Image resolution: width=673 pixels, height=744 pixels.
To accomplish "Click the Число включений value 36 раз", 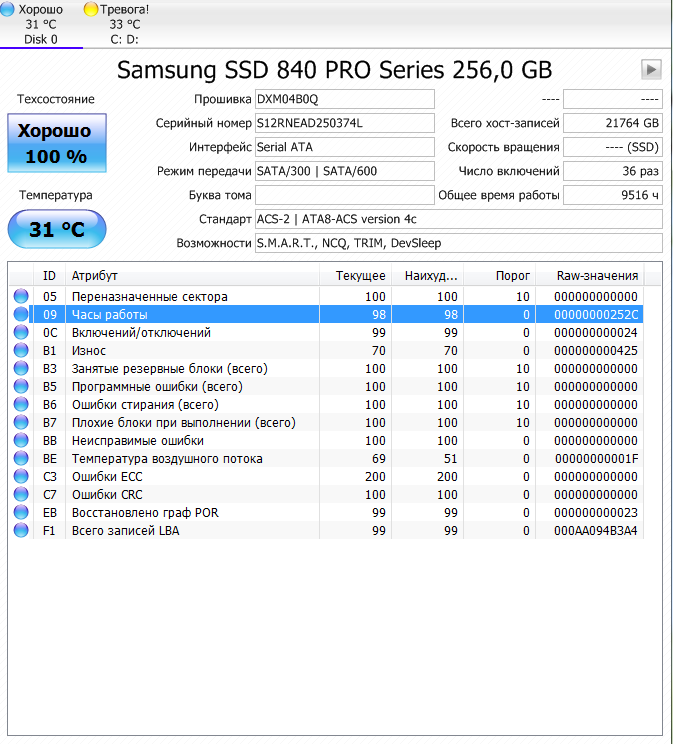I will (x=613, y=171).
